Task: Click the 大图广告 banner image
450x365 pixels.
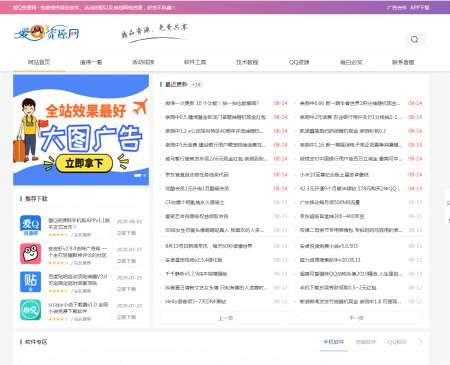Action: point(81,130)
